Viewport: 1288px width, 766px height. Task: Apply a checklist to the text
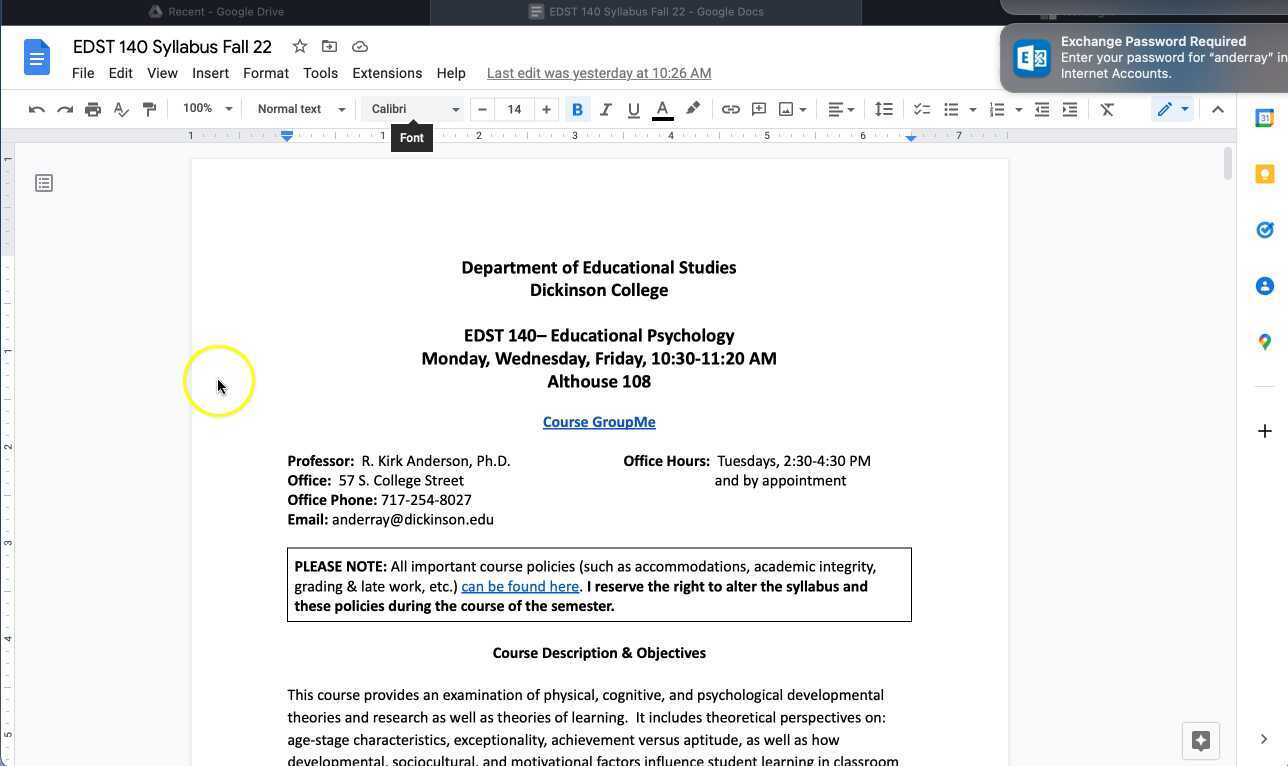point(921,109)
